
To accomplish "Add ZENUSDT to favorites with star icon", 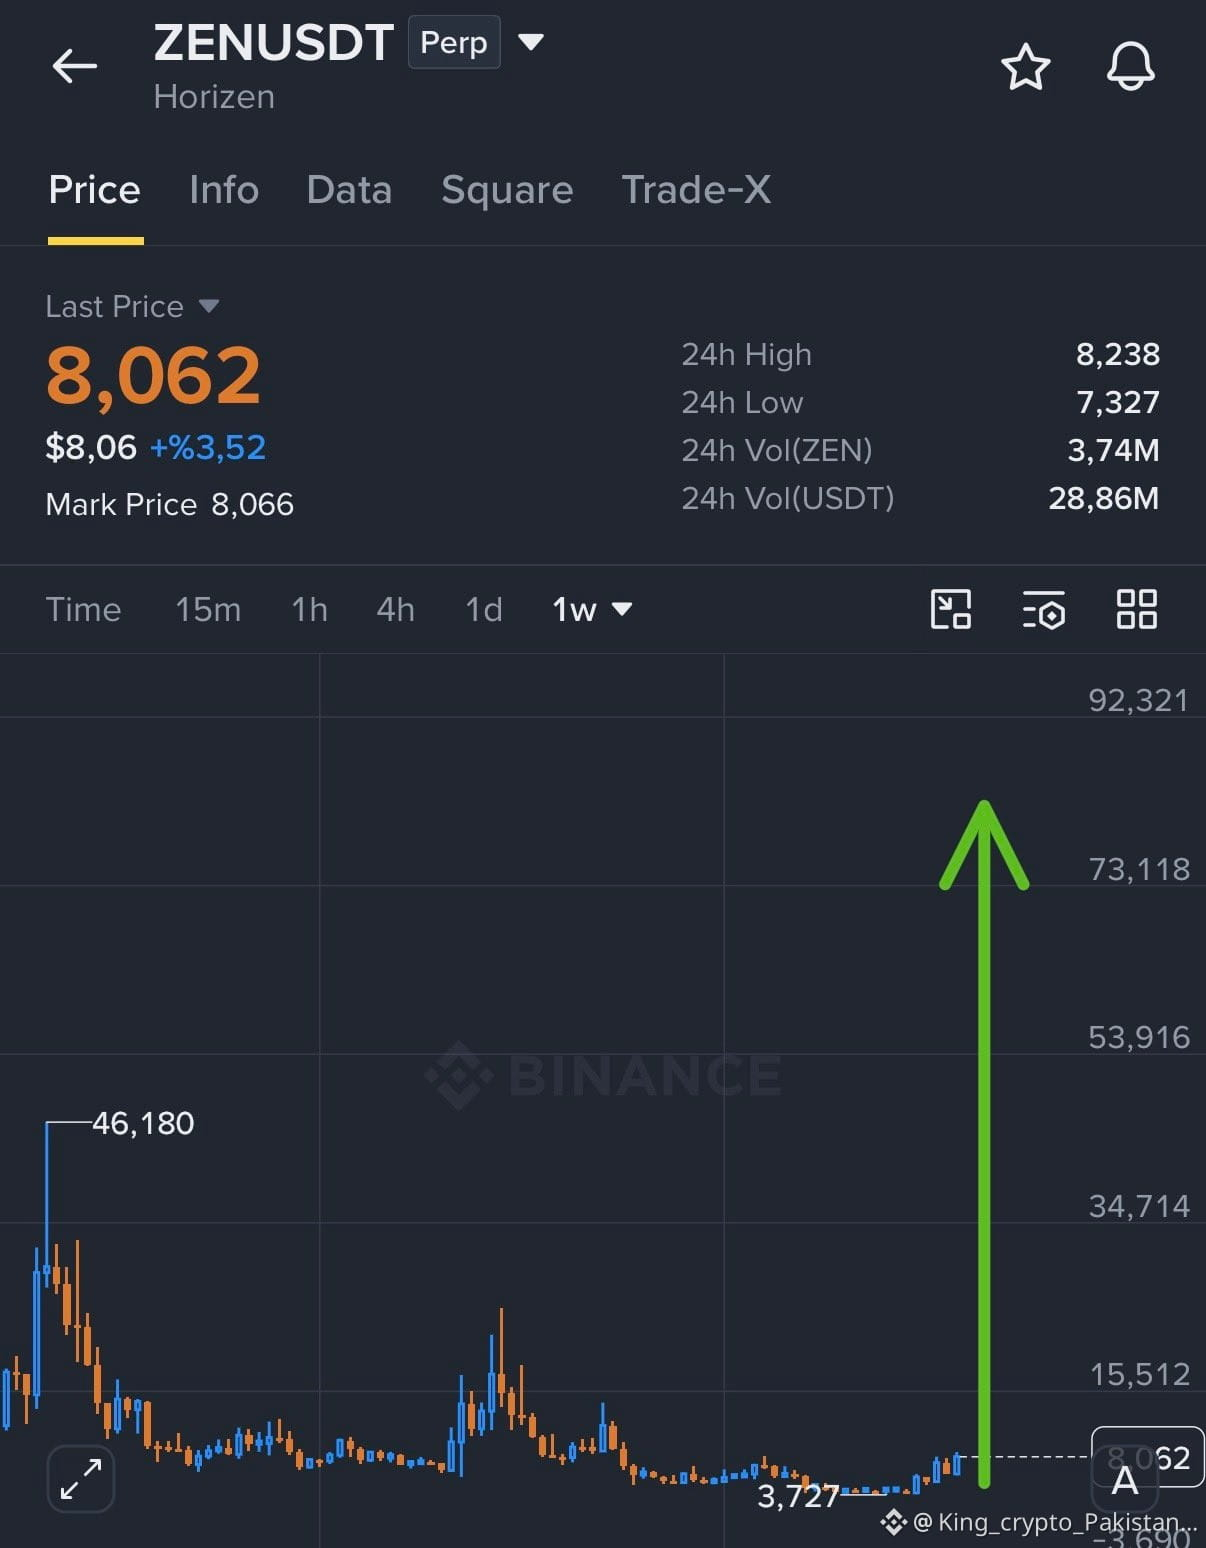I will click(x=1025, y=68).
